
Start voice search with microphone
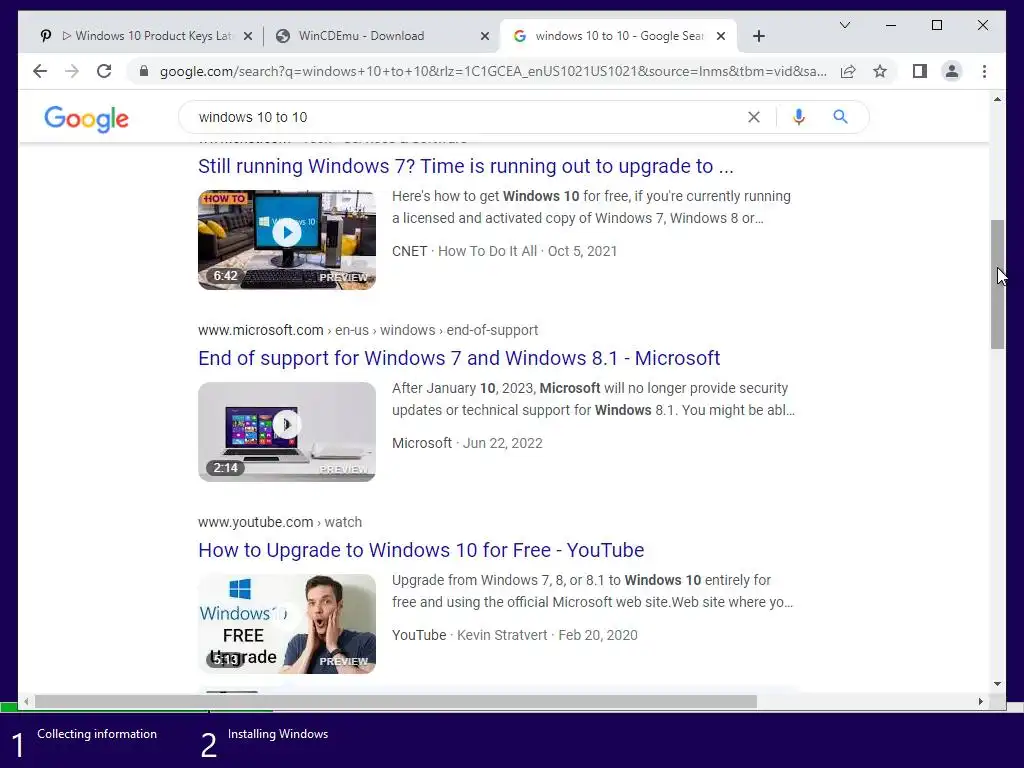(x=798, y=117)
